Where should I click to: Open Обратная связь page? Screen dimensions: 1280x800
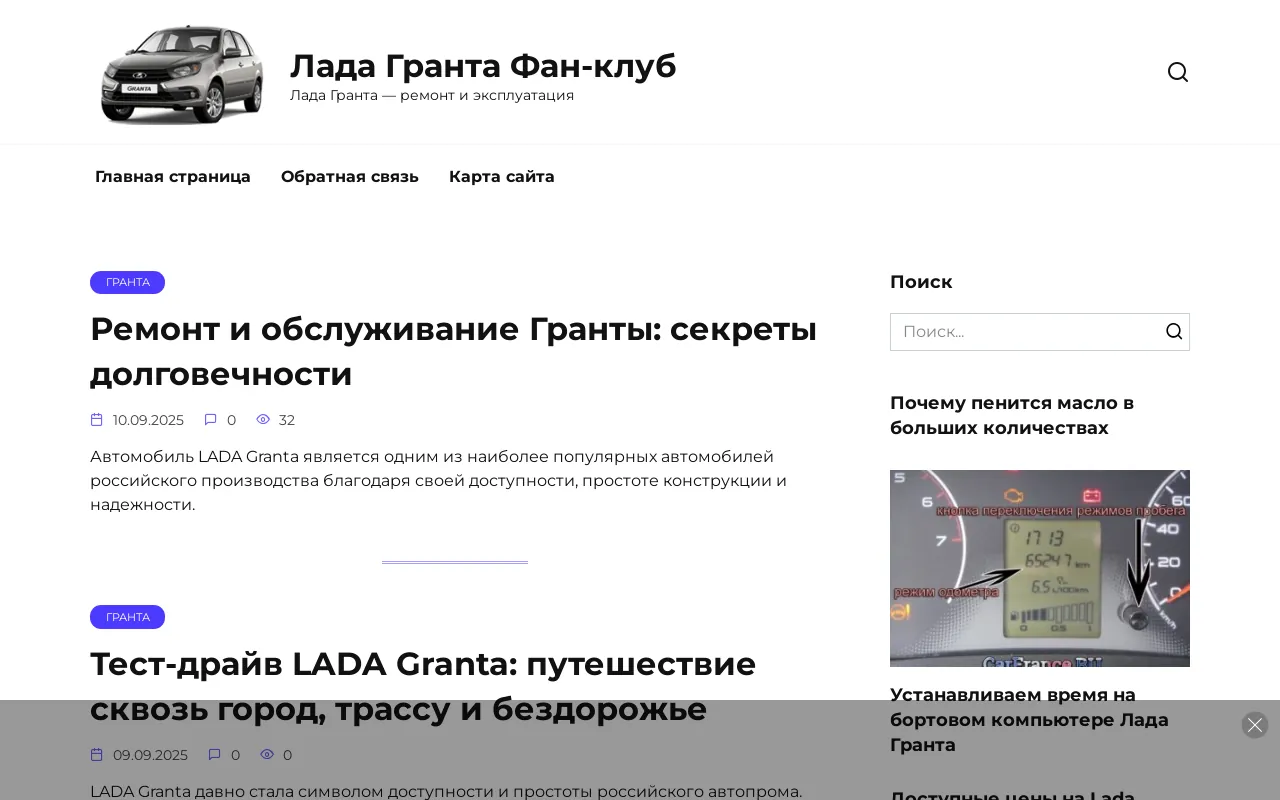click(x=350, y=177)
